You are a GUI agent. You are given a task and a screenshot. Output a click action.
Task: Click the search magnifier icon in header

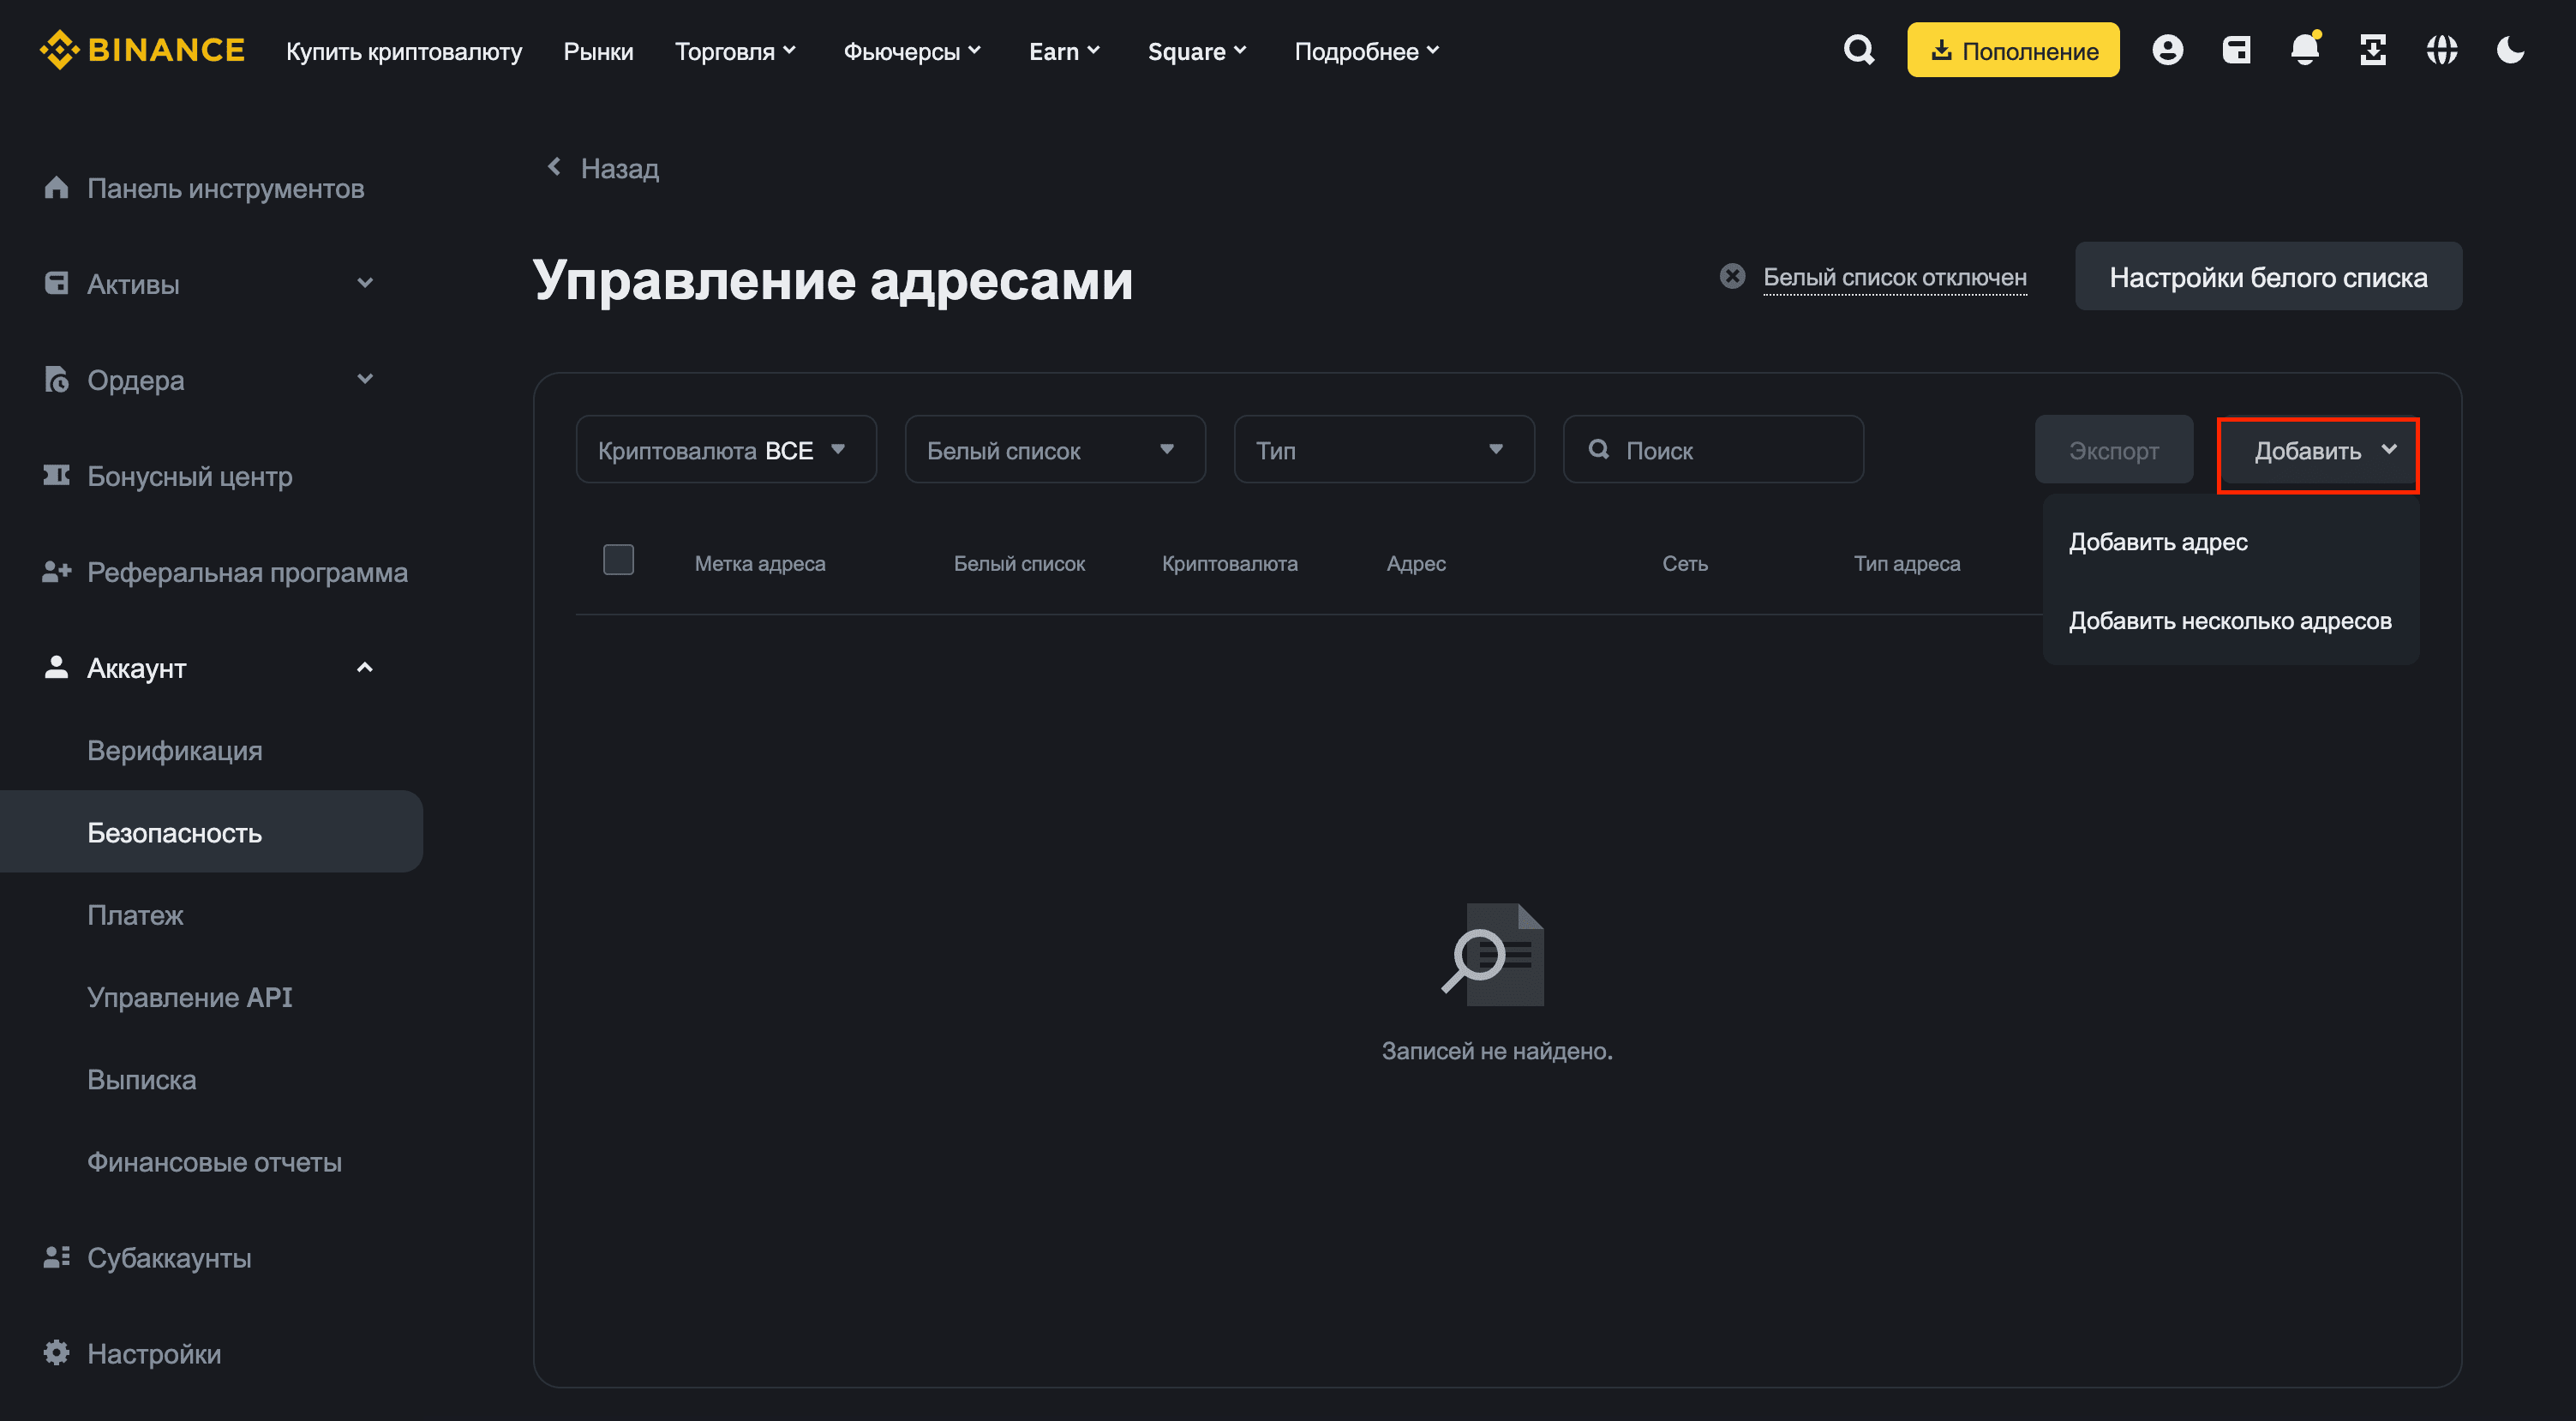(1858, 50)
